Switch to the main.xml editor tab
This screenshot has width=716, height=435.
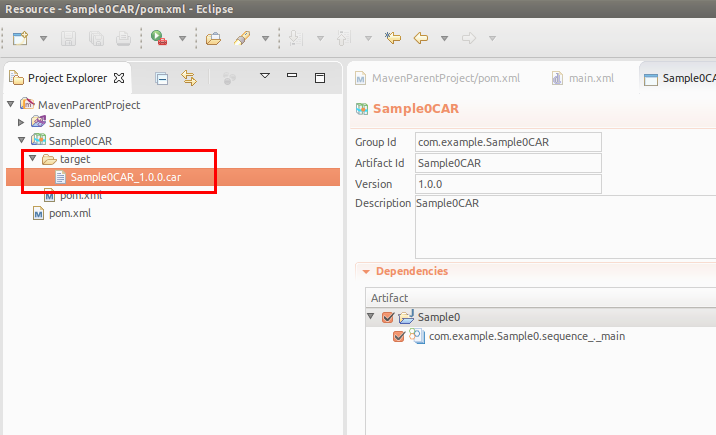pyautogui.click(x=590, y=77)
